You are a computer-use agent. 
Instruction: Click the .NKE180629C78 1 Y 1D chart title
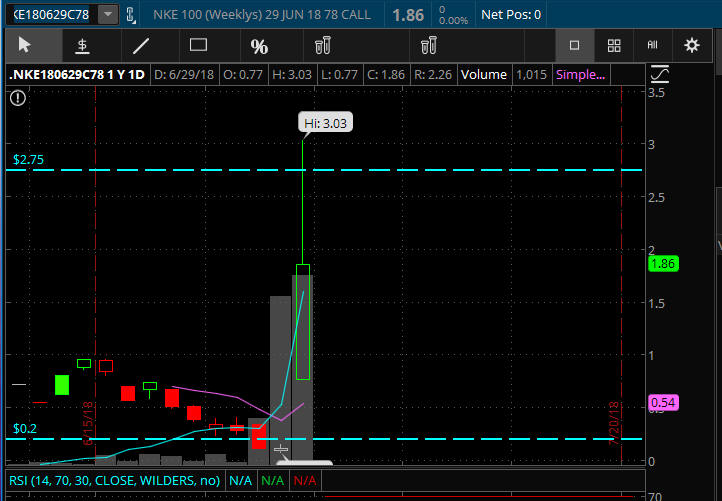tap(75, 74)
